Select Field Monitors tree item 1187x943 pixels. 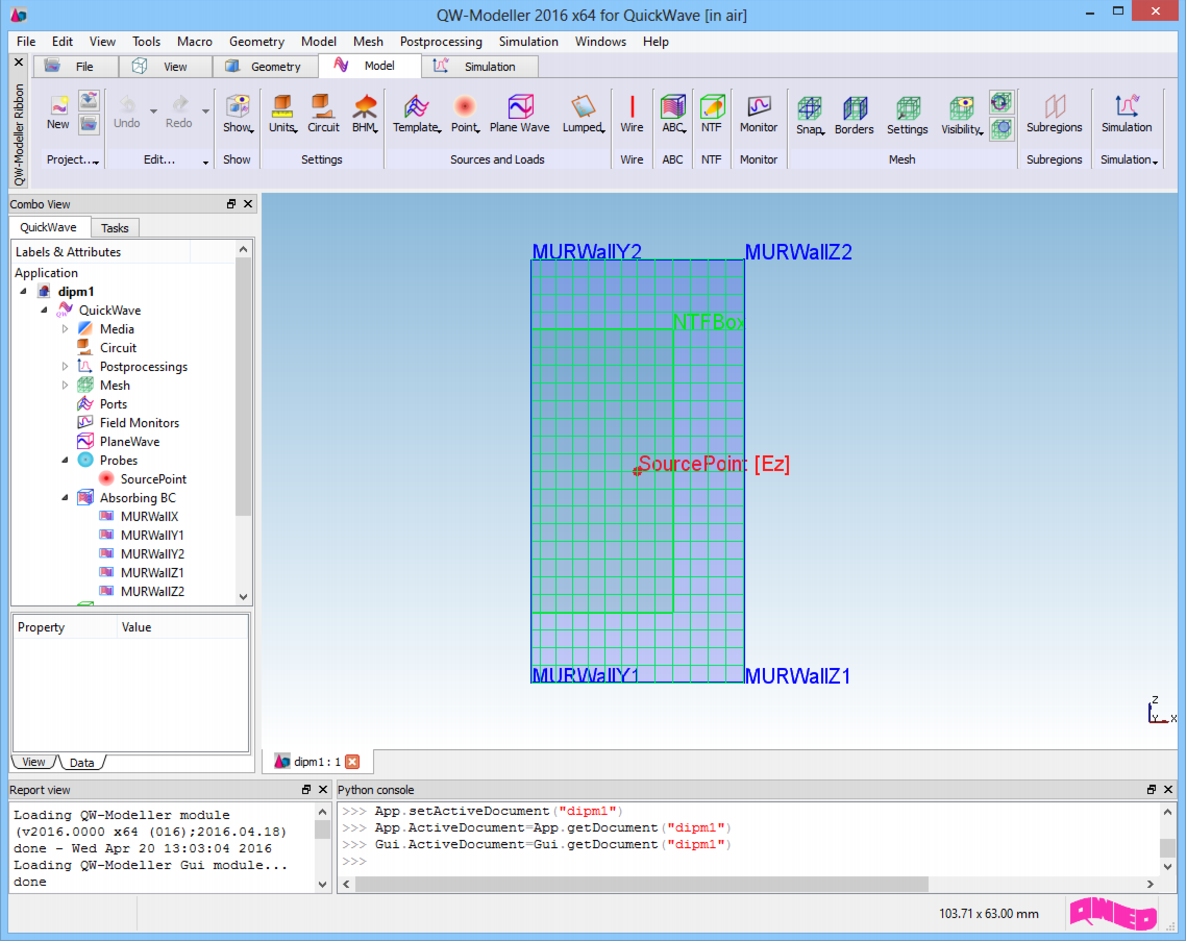tap(139, 423)
